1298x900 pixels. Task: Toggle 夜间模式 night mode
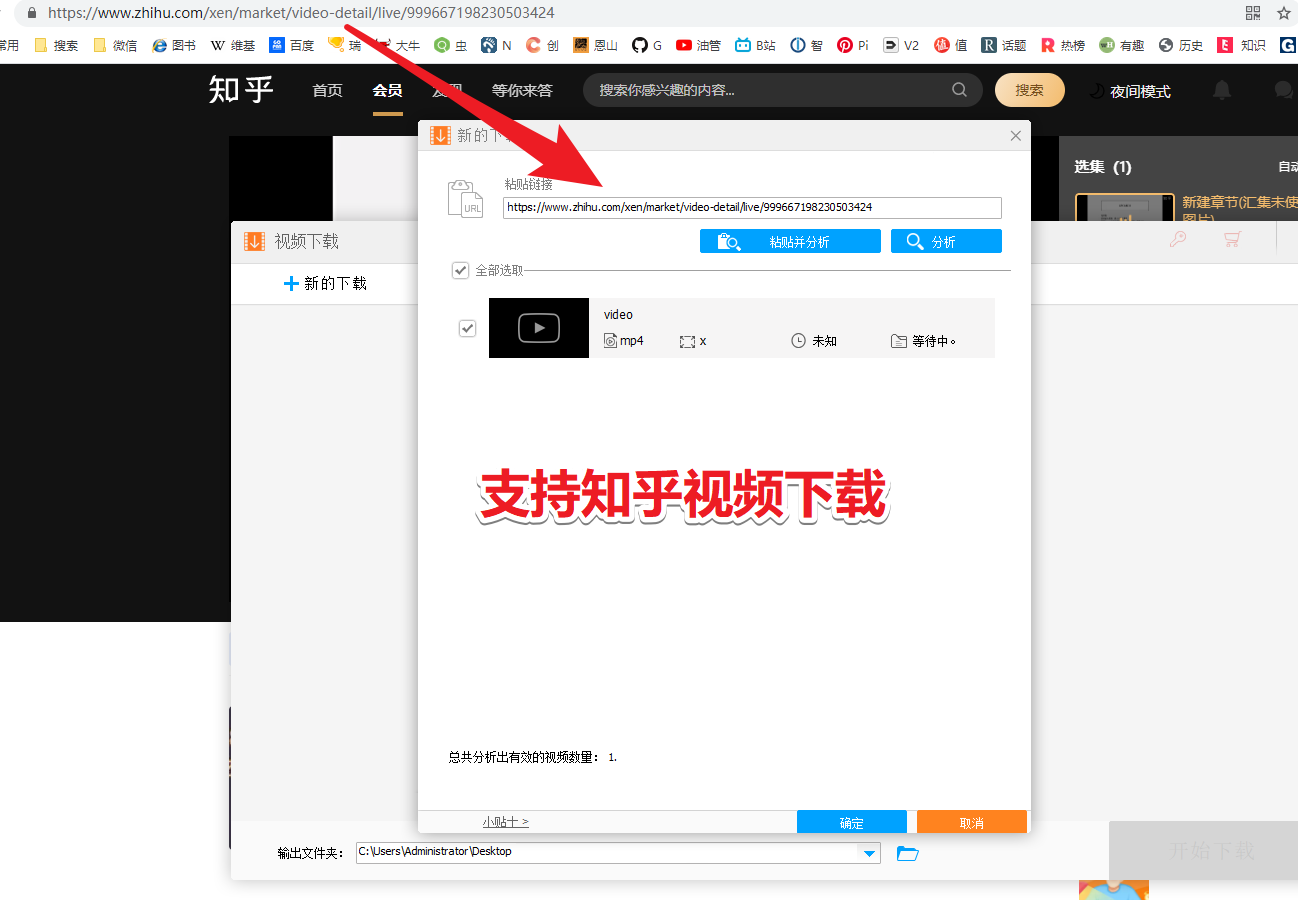[1129, 91]
